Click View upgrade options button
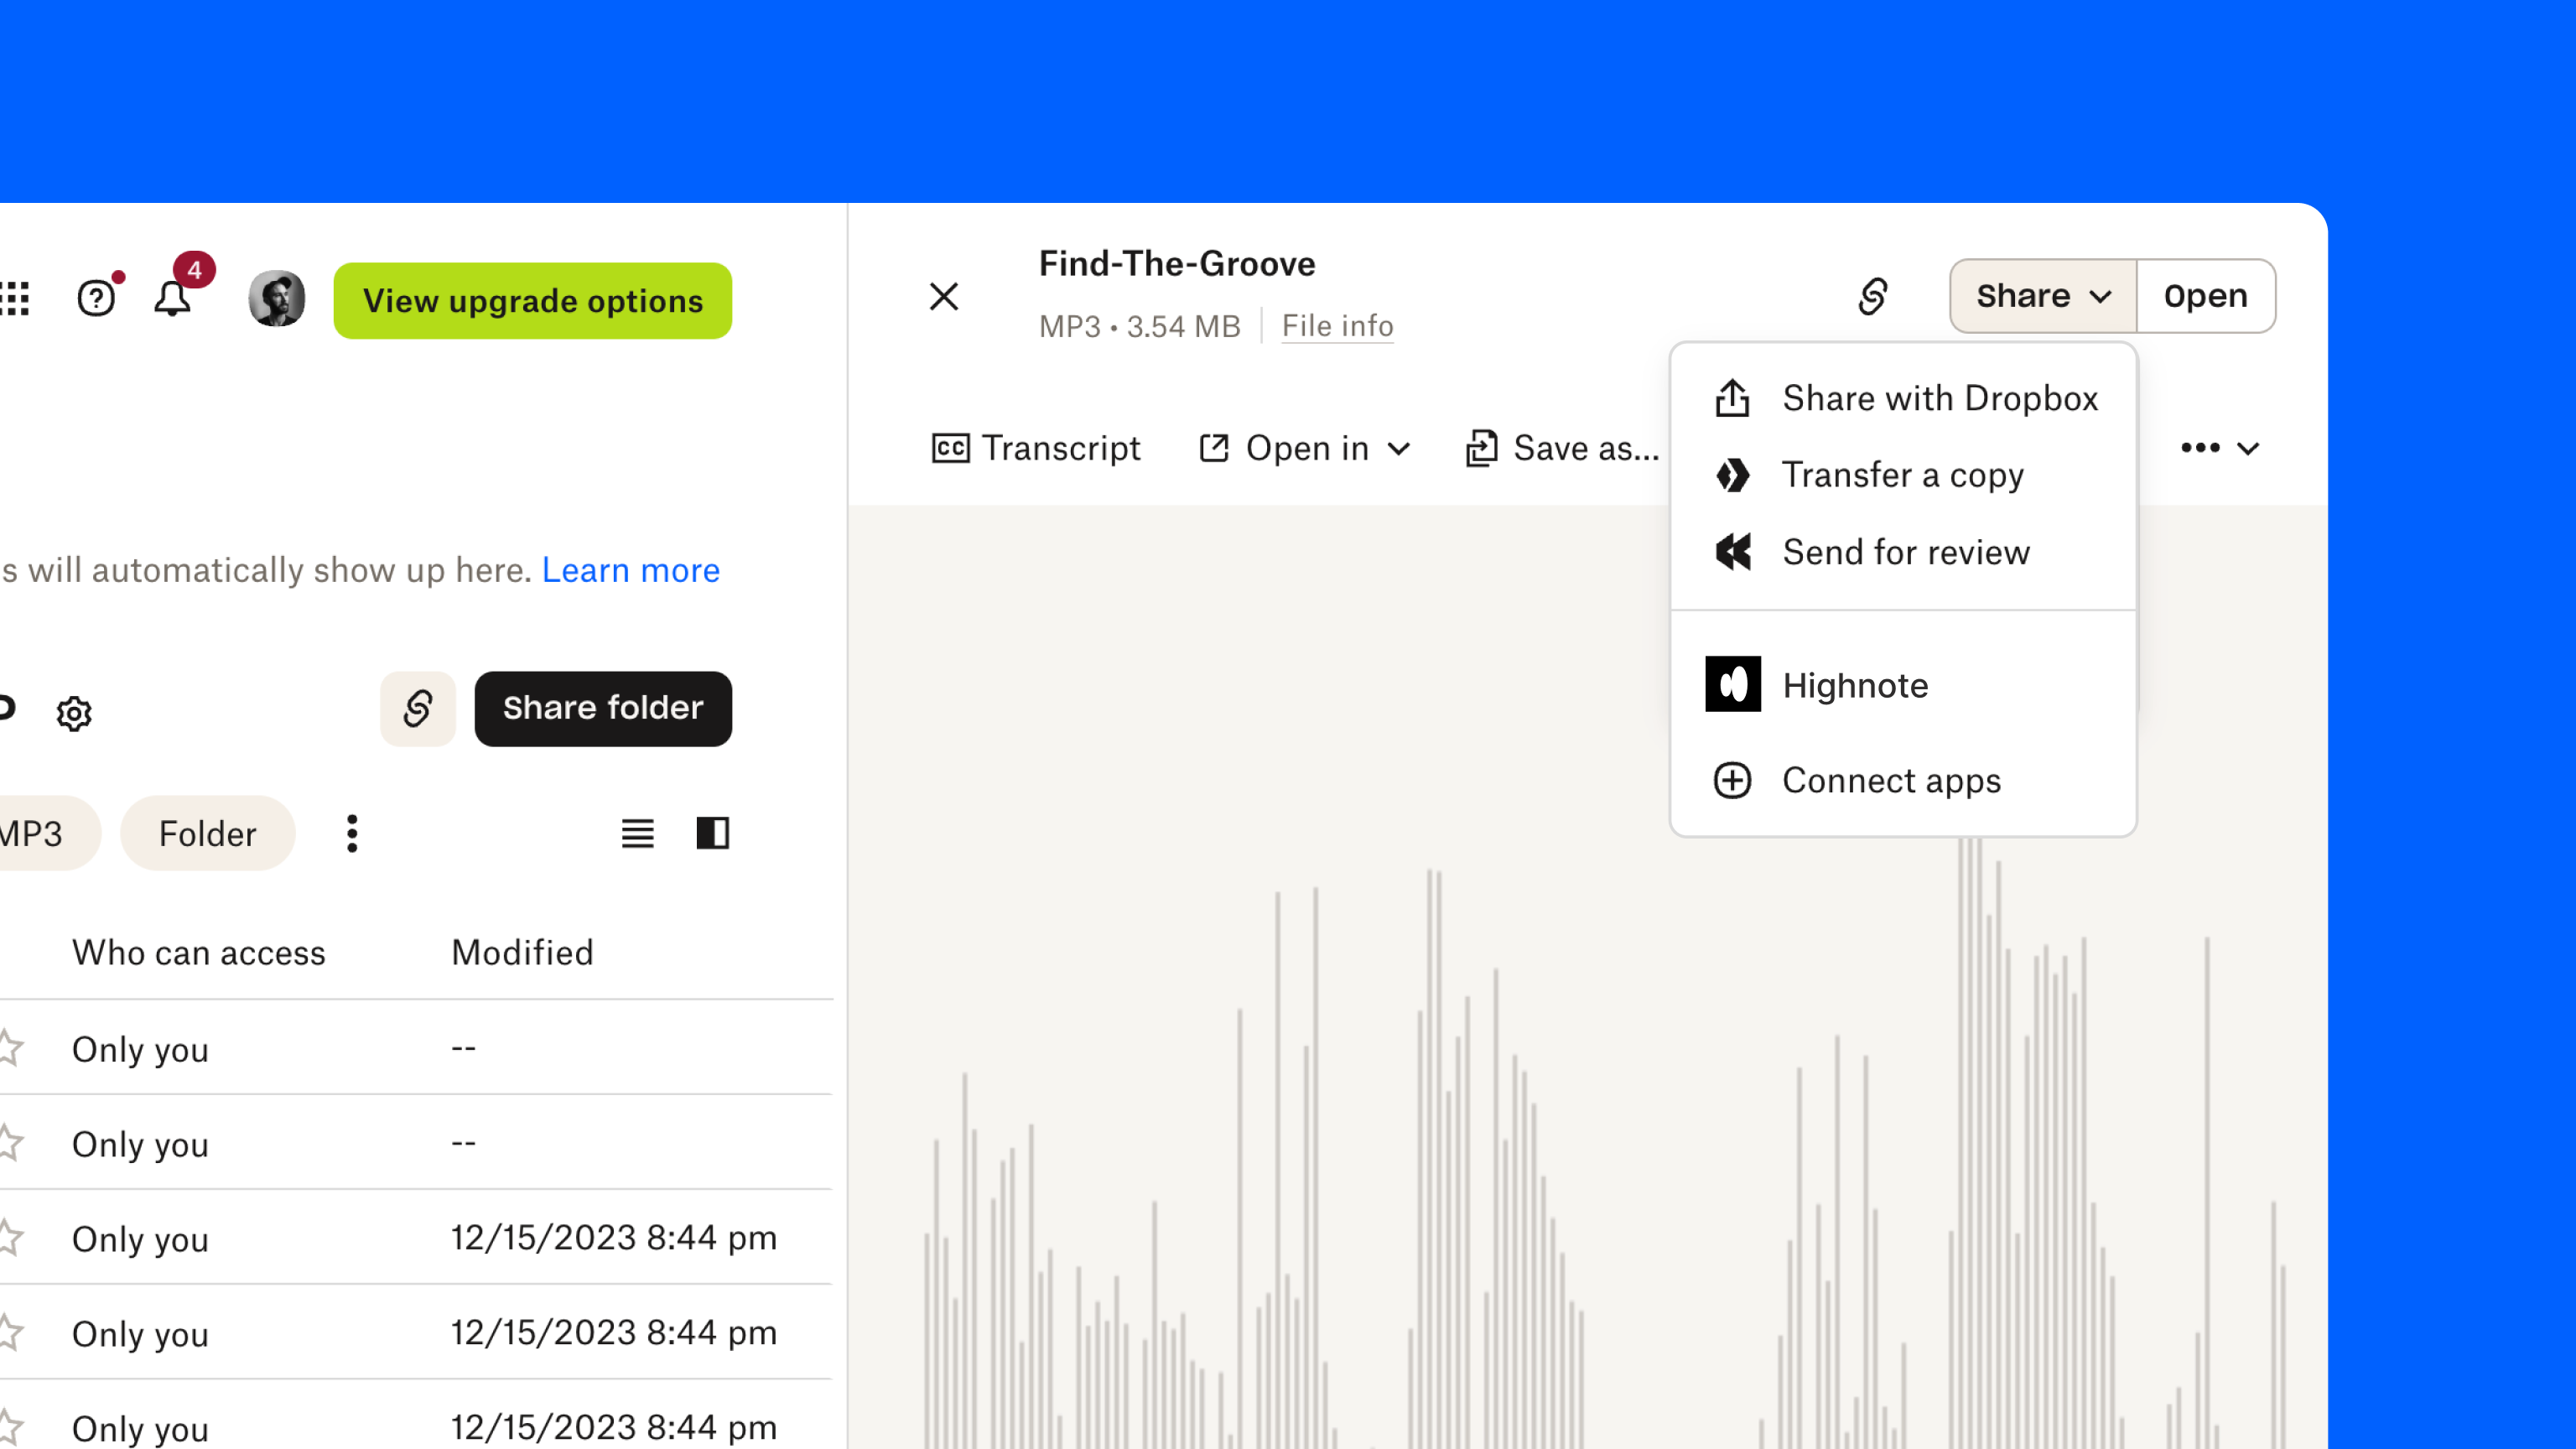Image resolution: width=2576 pixels, height=1449 pixels. tap(533, 301)
